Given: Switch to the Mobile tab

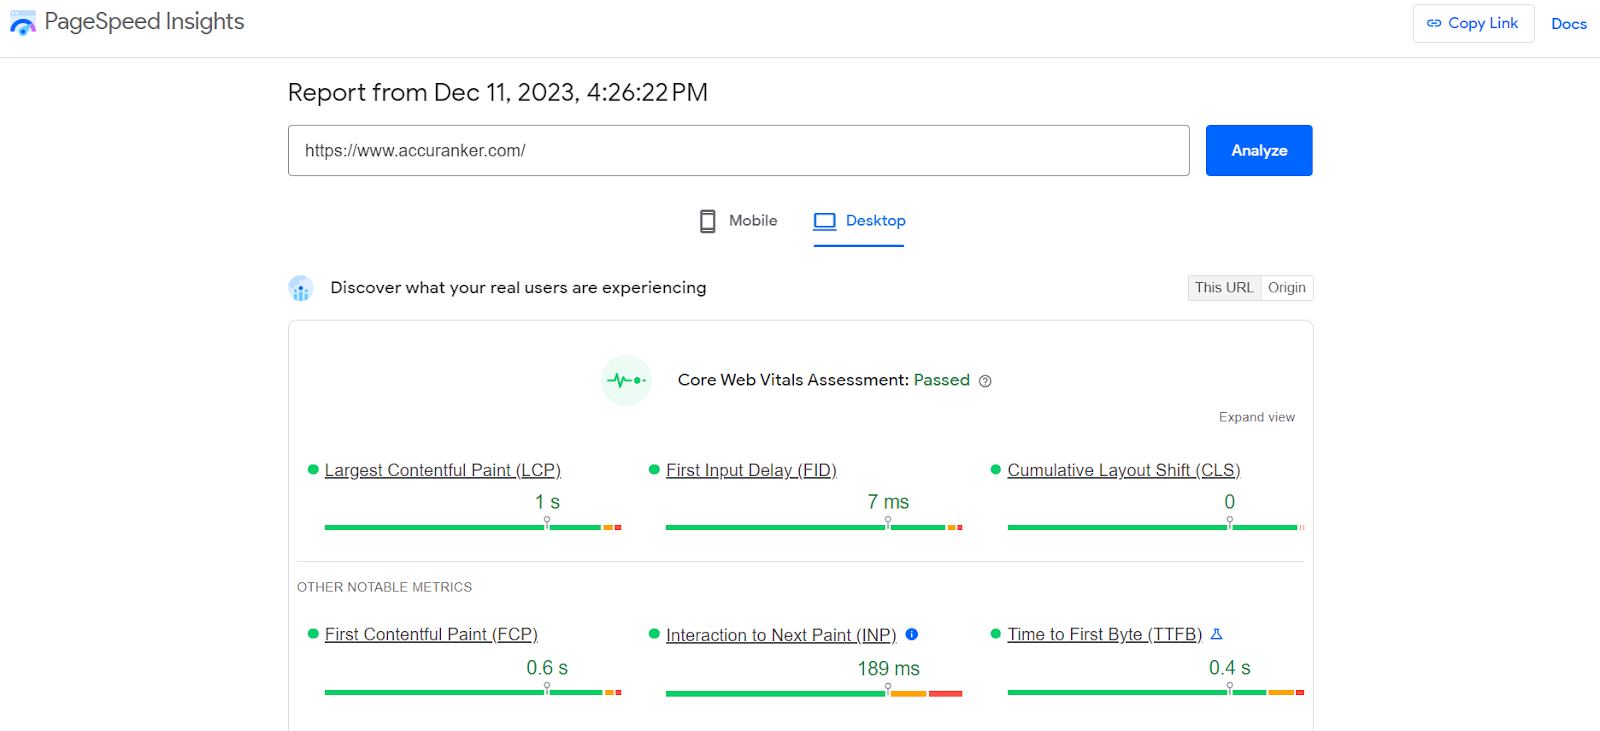Looking at the screenshot, I should pos(738,221).
